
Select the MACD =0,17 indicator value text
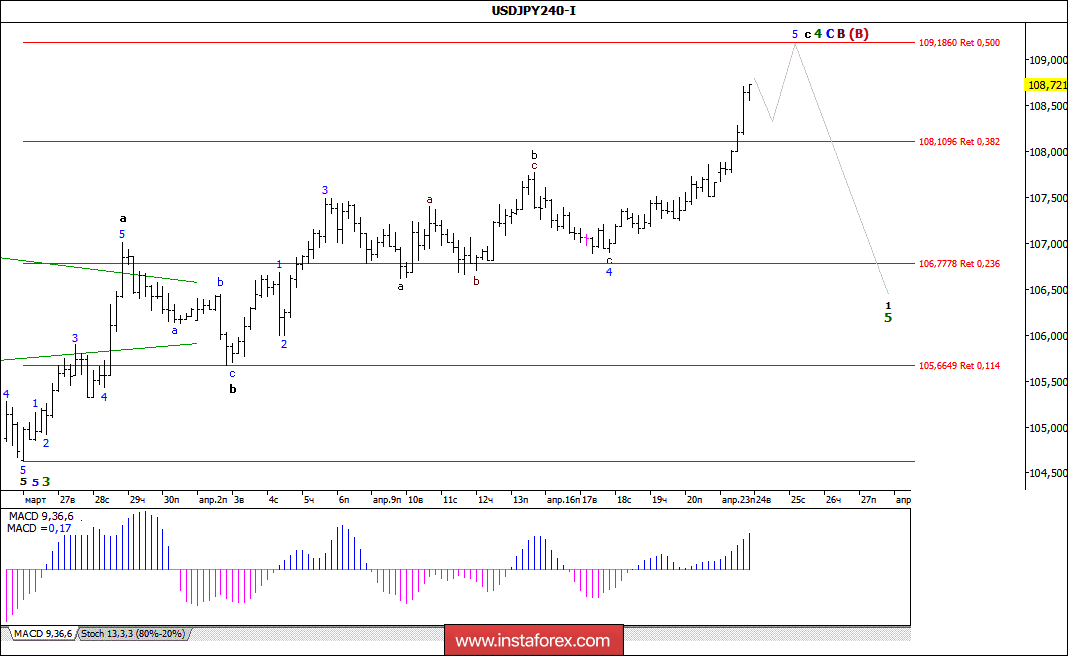coord(39,528)
